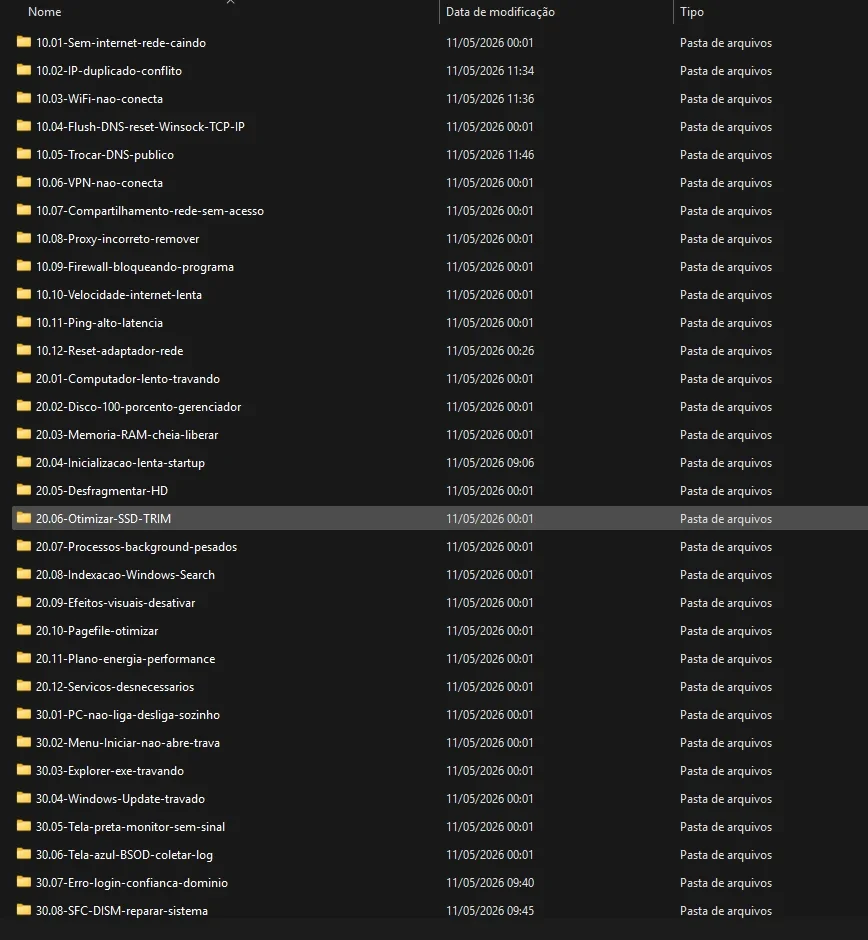868x940 pixels.
Task: Click folder icon of 10.02-IP-duplicado-conflito
Action: pos(24,70)
